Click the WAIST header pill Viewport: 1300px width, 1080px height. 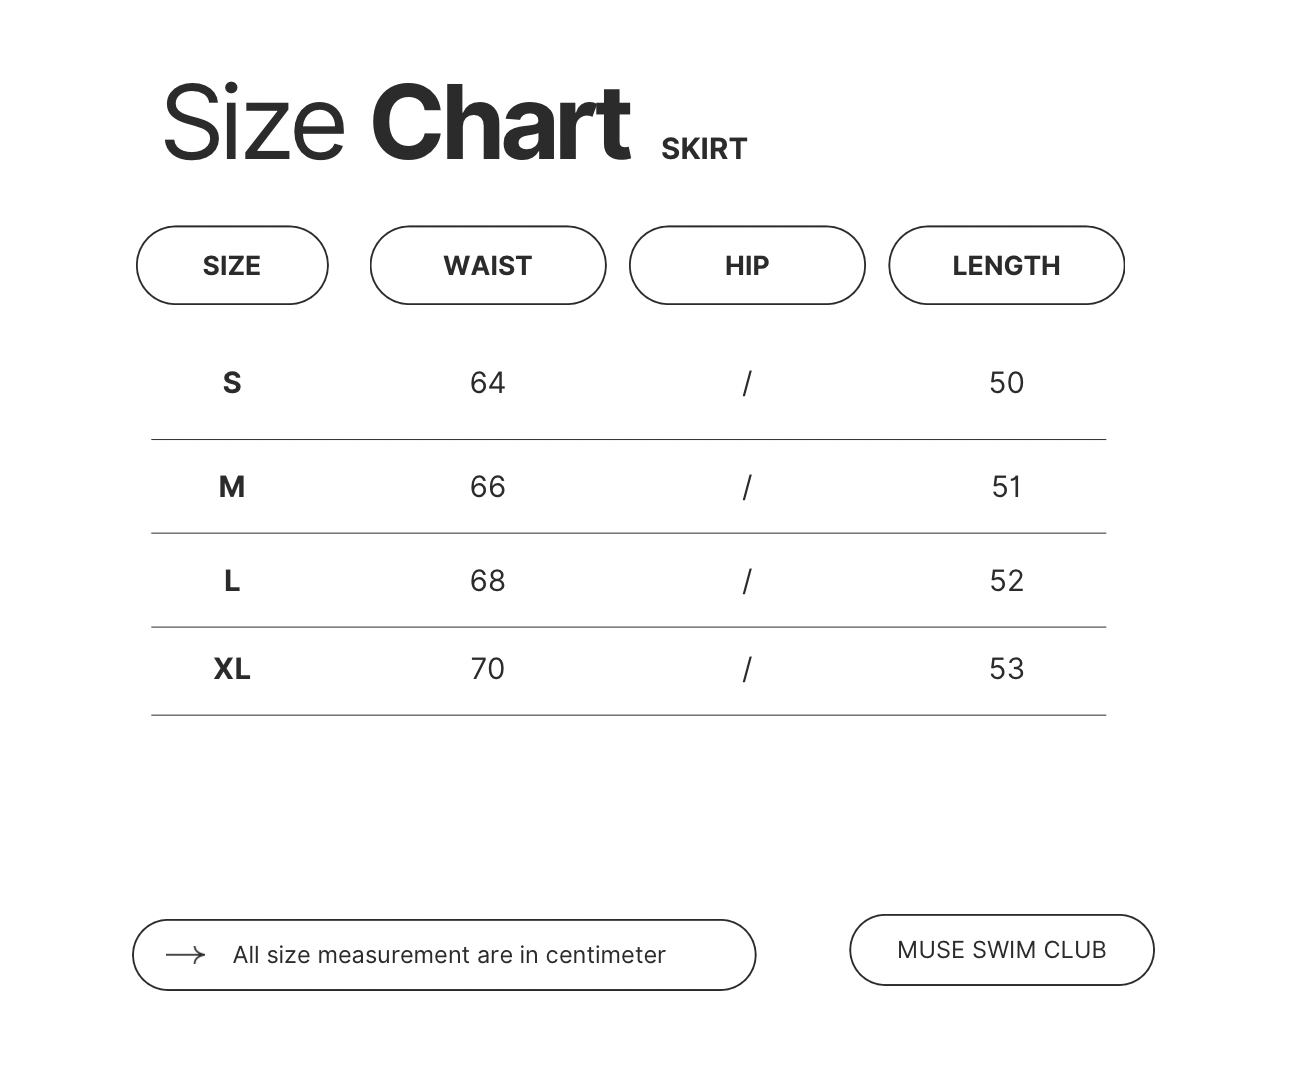coord(488,265)
